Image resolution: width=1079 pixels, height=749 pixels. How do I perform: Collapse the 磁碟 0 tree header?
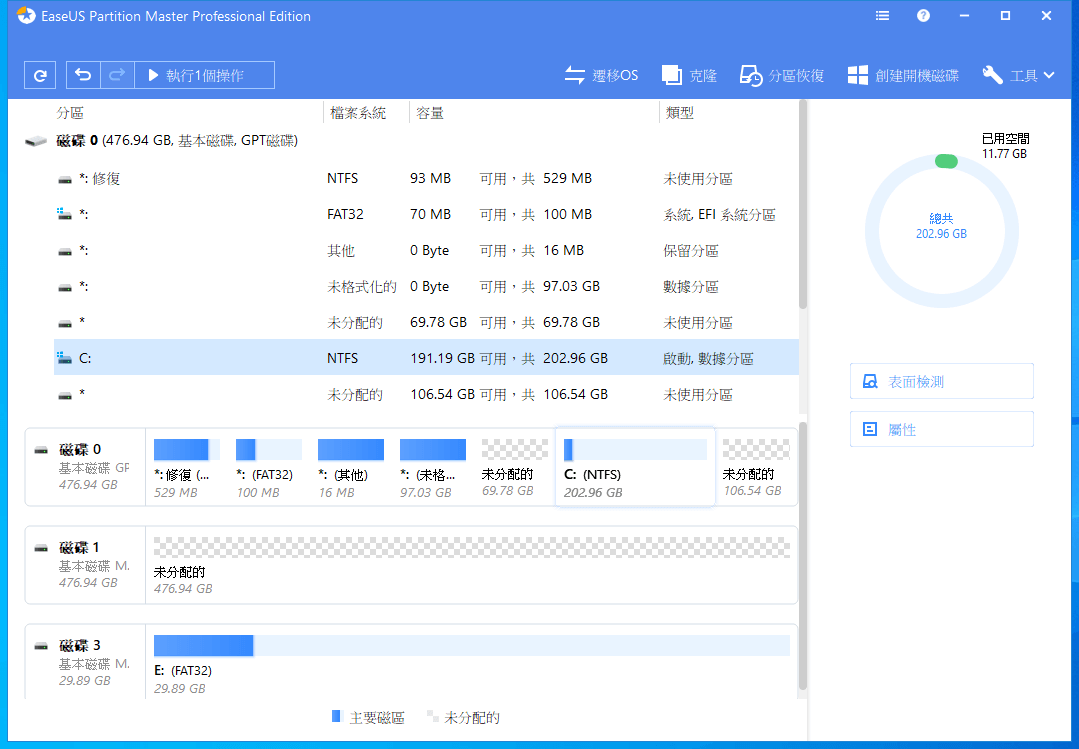pyautogui.click(x=36, y=142)
